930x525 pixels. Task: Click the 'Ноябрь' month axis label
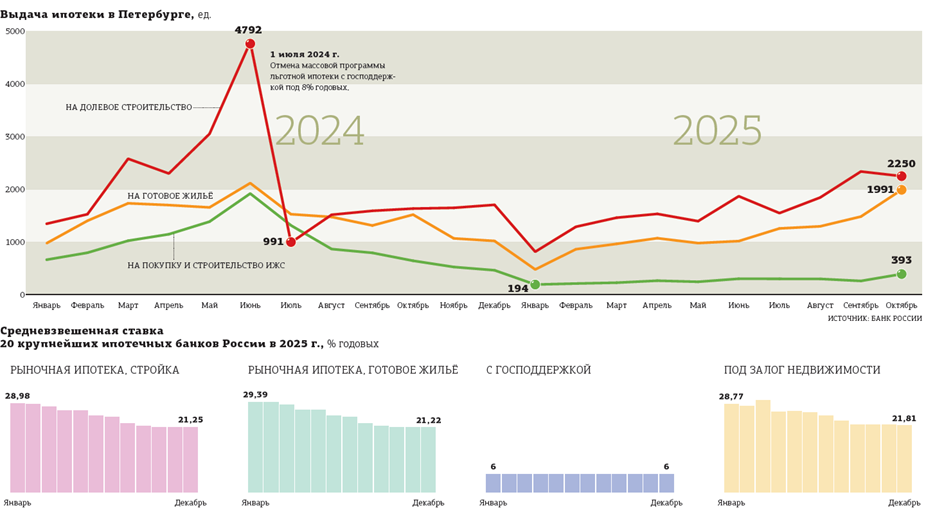[453, 305]
